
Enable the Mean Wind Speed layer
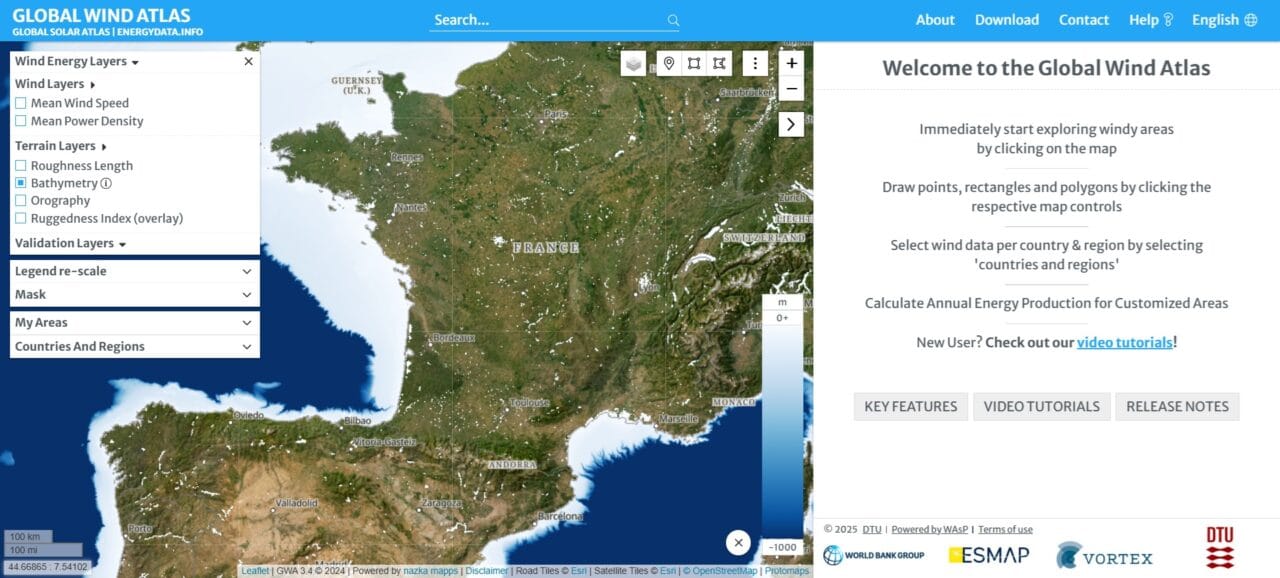[21, 103]
